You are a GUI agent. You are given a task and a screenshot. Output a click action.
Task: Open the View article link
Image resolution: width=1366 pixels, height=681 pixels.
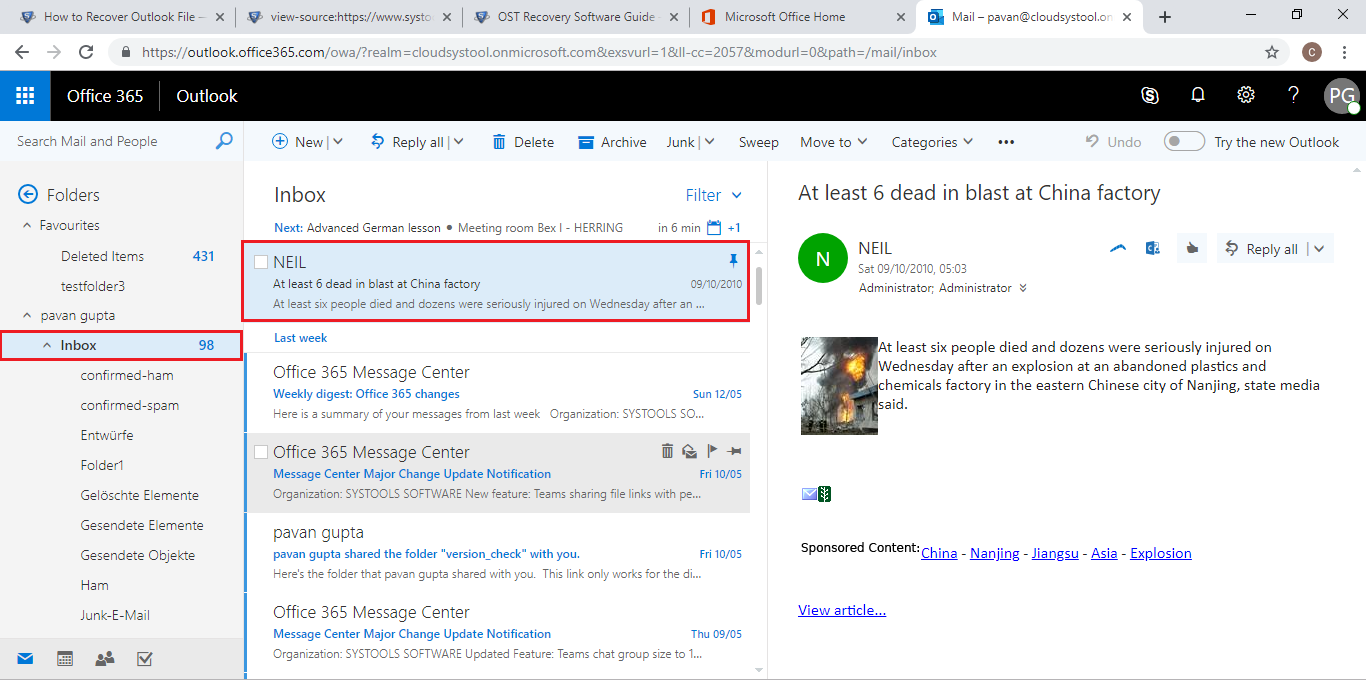pos(842,610)
